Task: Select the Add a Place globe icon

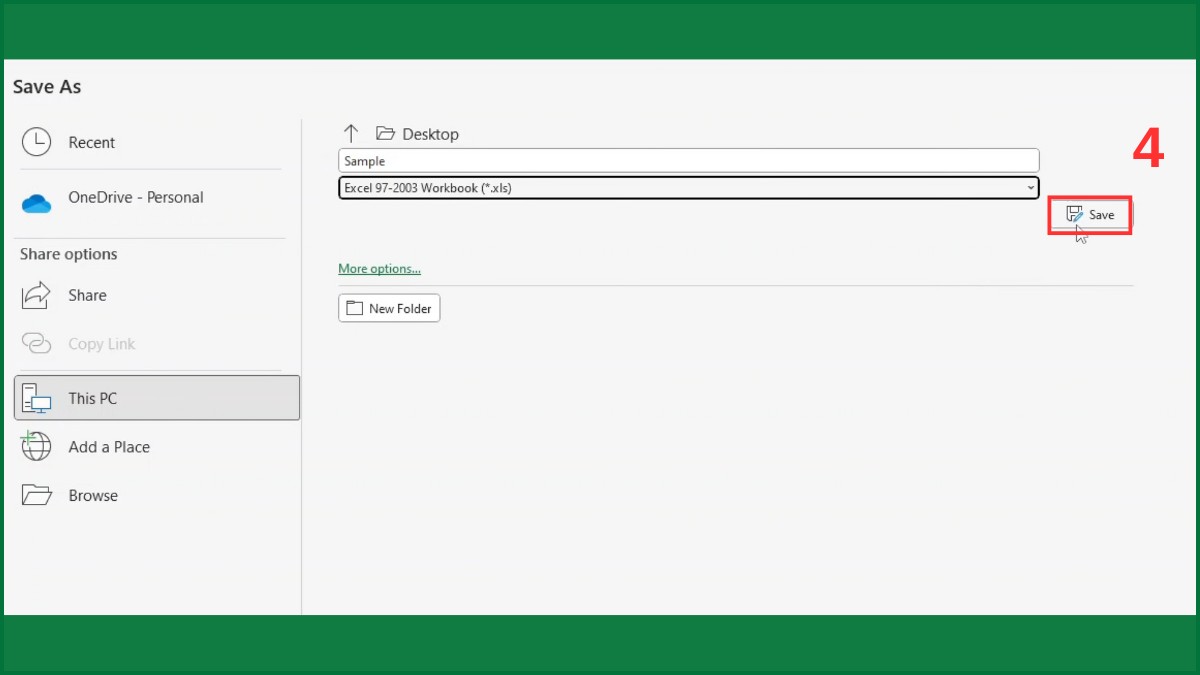Action: click(x=36, y=447)
